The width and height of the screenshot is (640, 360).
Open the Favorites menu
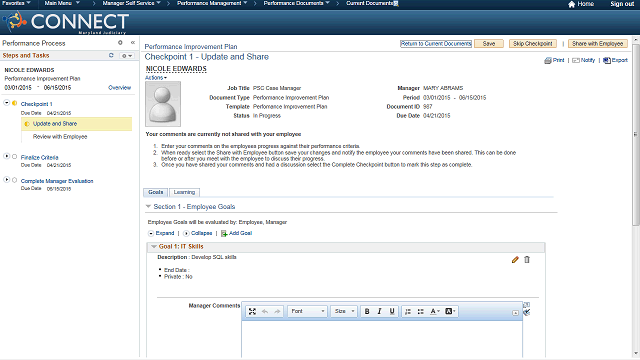click(x=16, y=3)
